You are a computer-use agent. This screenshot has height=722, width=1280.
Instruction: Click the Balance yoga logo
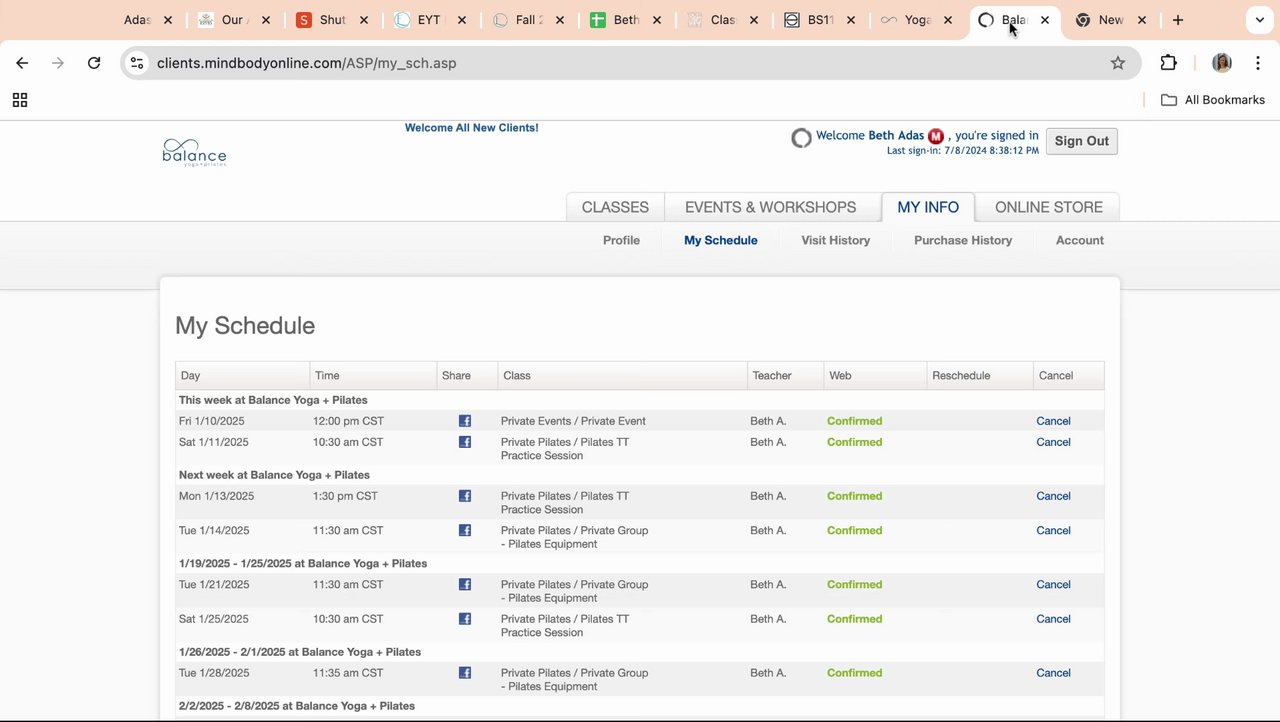194,152
